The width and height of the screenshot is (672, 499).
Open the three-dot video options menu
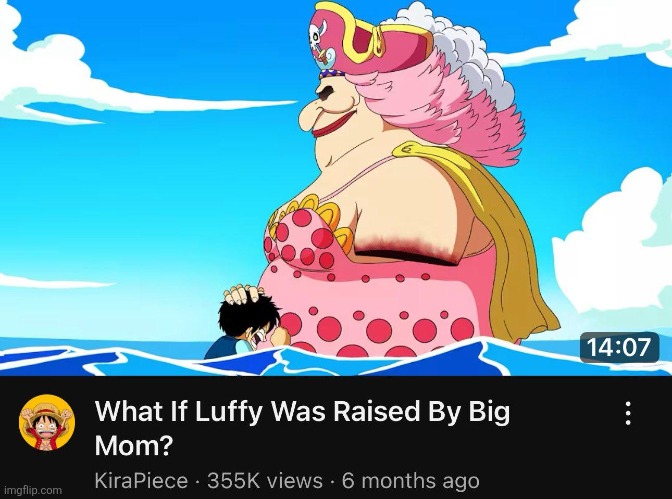(628, 413)
